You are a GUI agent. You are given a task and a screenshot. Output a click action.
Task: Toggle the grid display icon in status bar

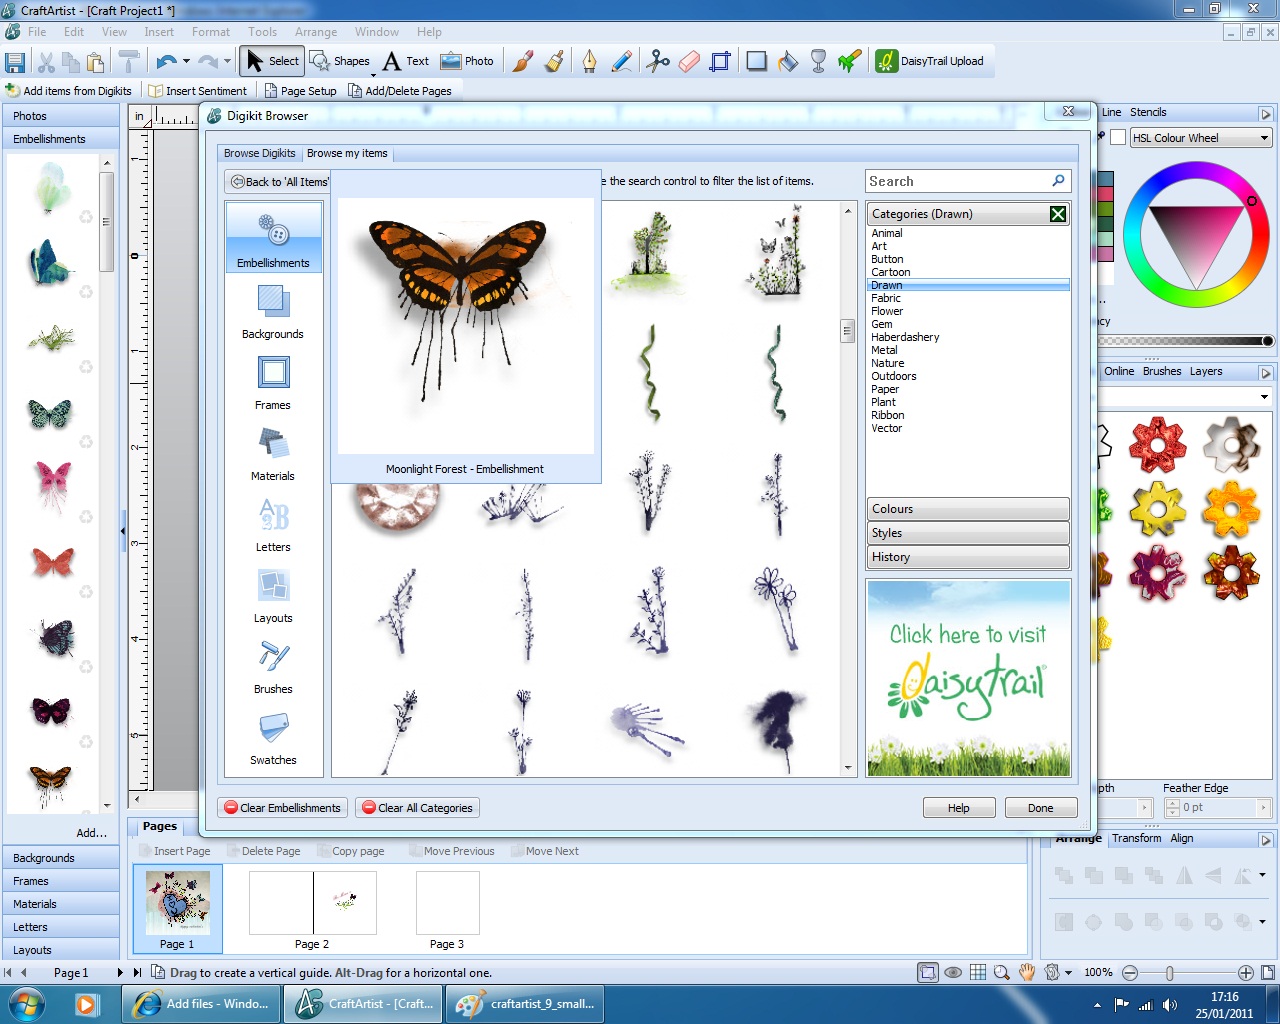978,972
